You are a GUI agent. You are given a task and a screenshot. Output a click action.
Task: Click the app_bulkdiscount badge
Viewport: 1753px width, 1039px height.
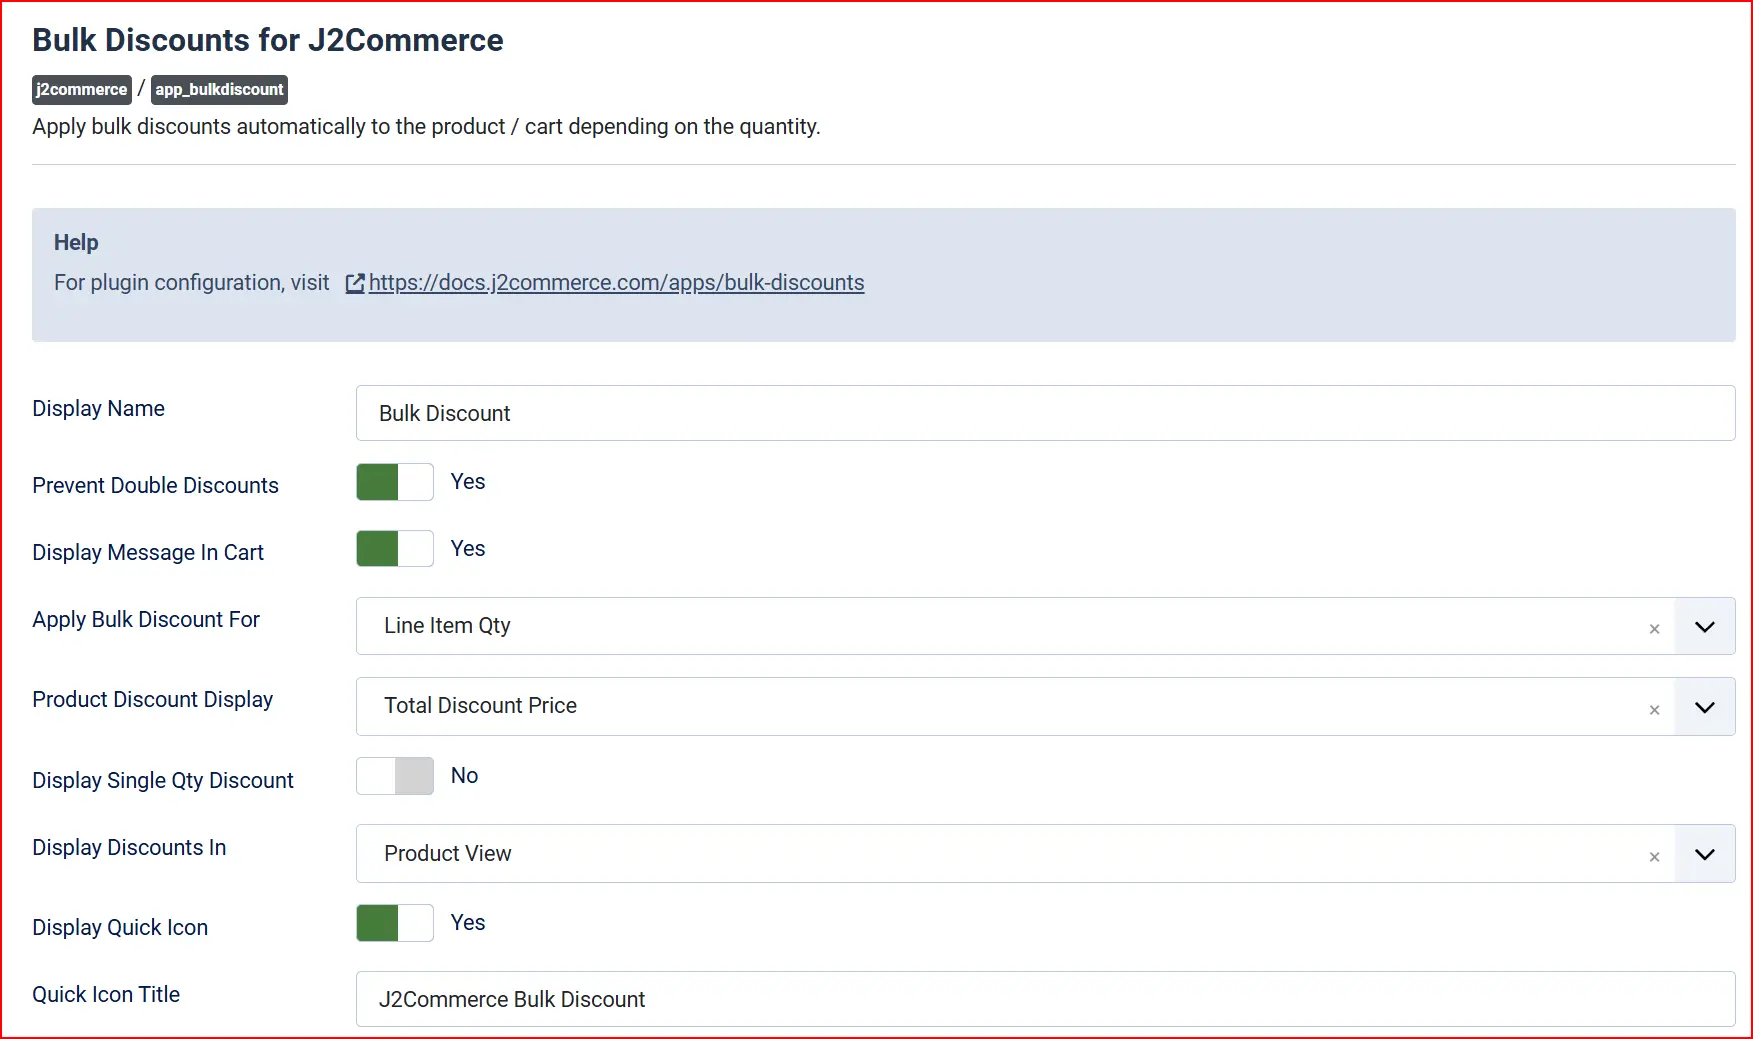tap(219, 90)
